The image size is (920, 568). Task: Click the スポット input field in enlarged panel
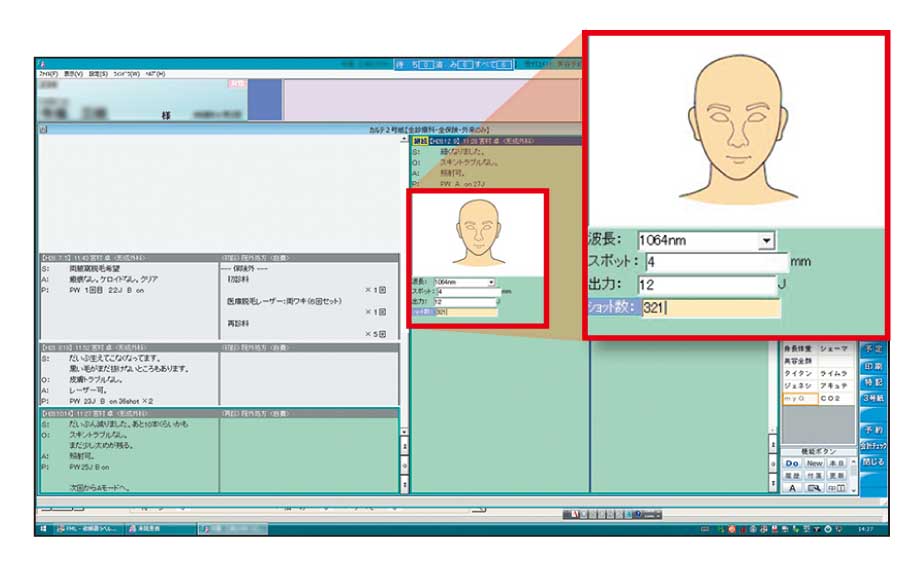pos(716,263)
